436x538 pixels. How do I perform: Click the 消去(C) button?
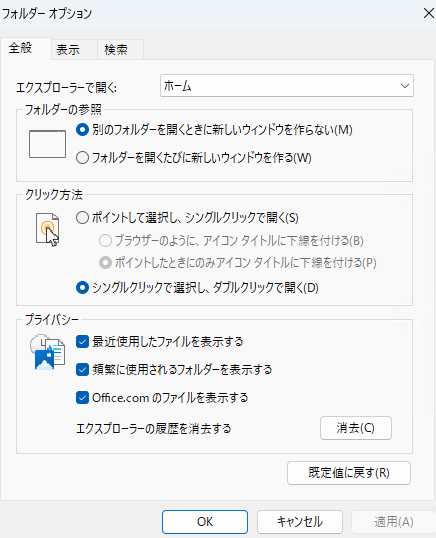click(356, 428)
